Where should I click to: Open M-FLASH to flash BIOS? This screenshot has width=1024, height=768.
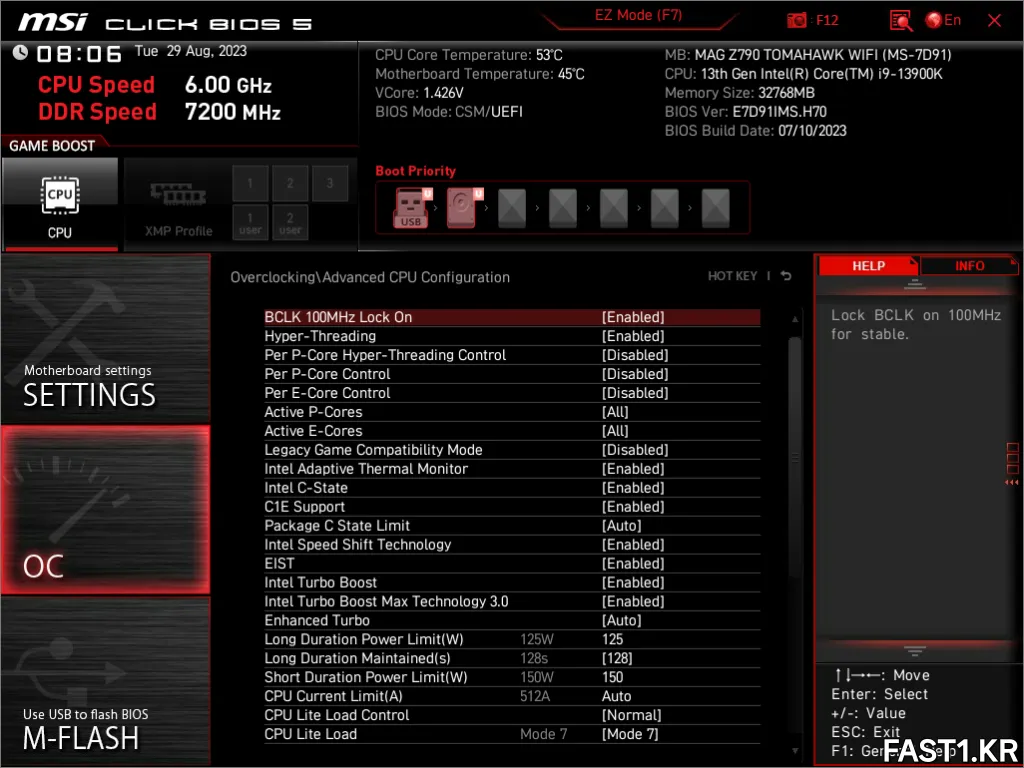click(x=105, y=680)
